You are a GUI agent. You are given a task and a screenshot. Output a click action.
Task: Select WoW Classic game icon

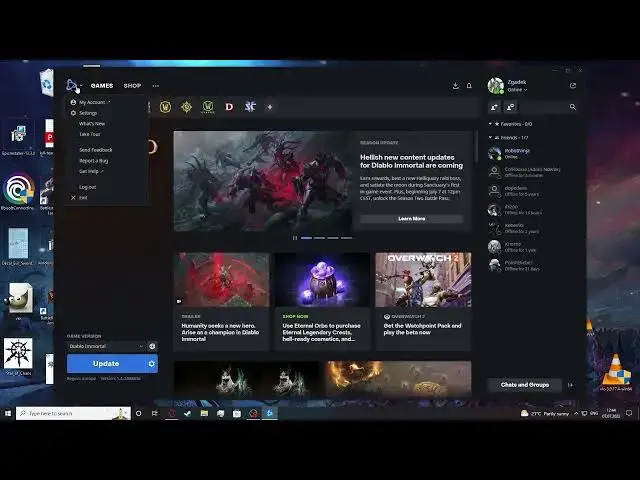point(208,107)
